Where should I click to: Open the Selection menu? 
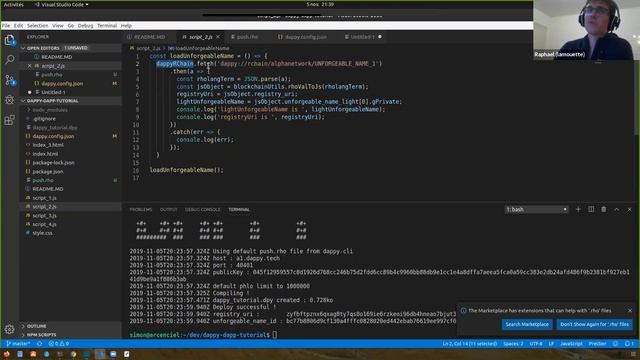pyautogui.click(x=38, y=25)
